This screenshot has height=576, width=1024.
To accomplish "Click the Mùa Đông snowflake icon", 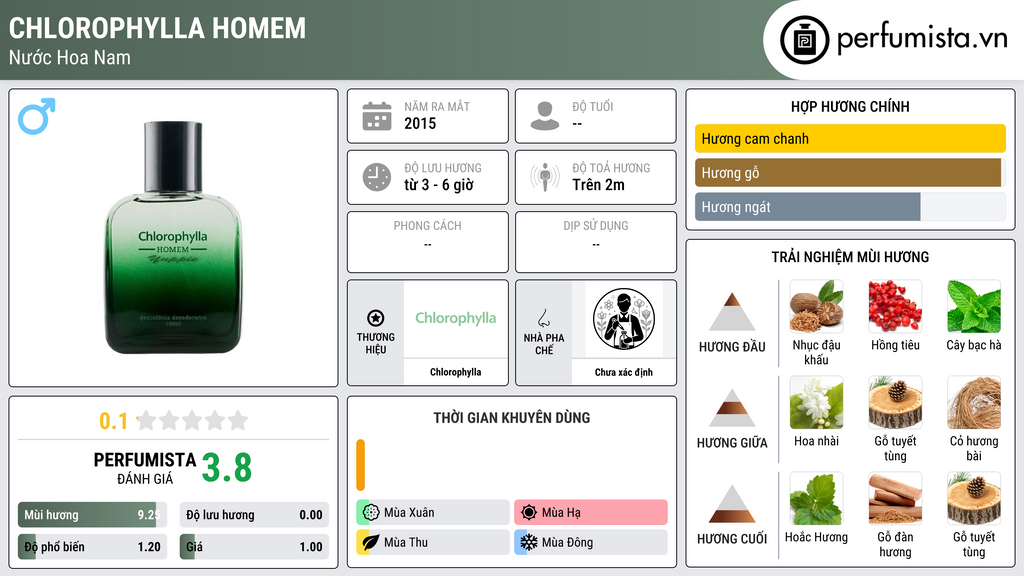I will point(529,542).
